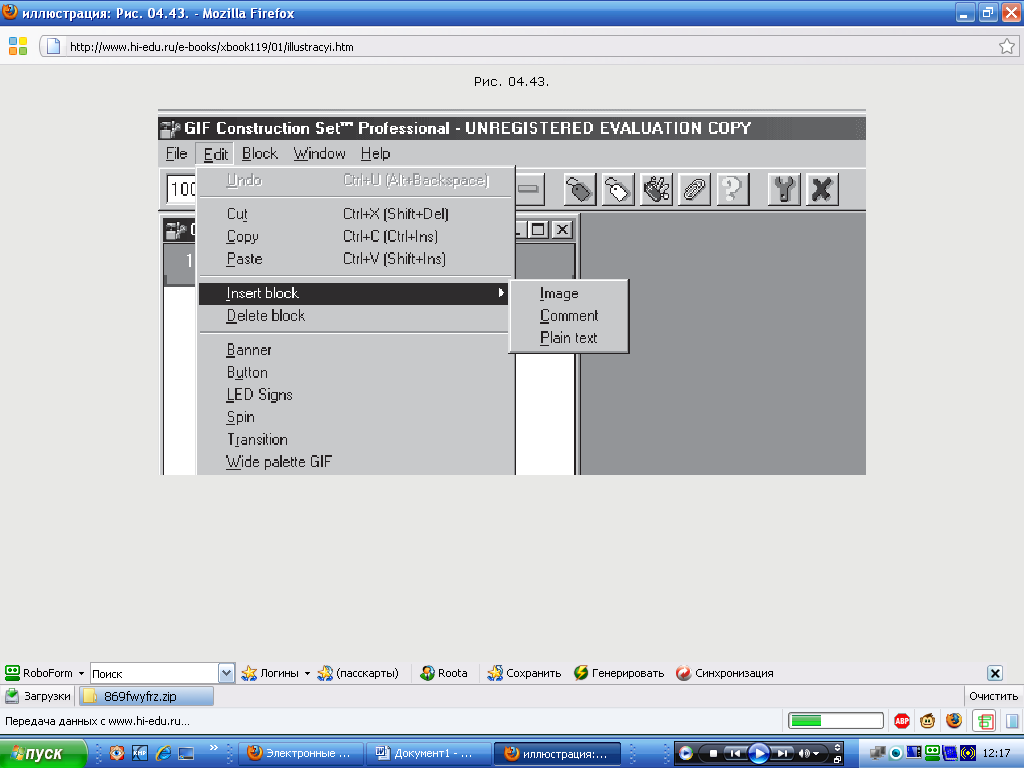This screenshot has width=1024, height=768.
Task: Click the network computers tray icon
Action: click(x=878, y=753)
